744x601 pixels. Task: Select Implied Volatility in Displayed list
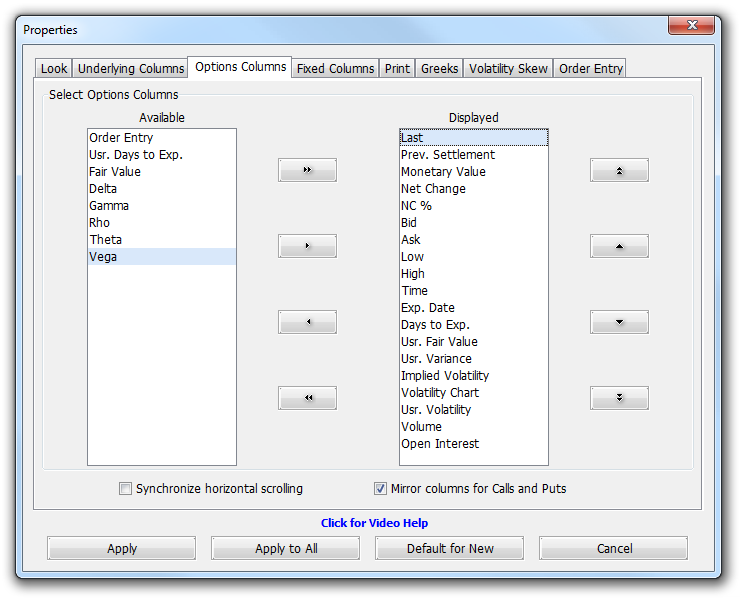(445, 376)
